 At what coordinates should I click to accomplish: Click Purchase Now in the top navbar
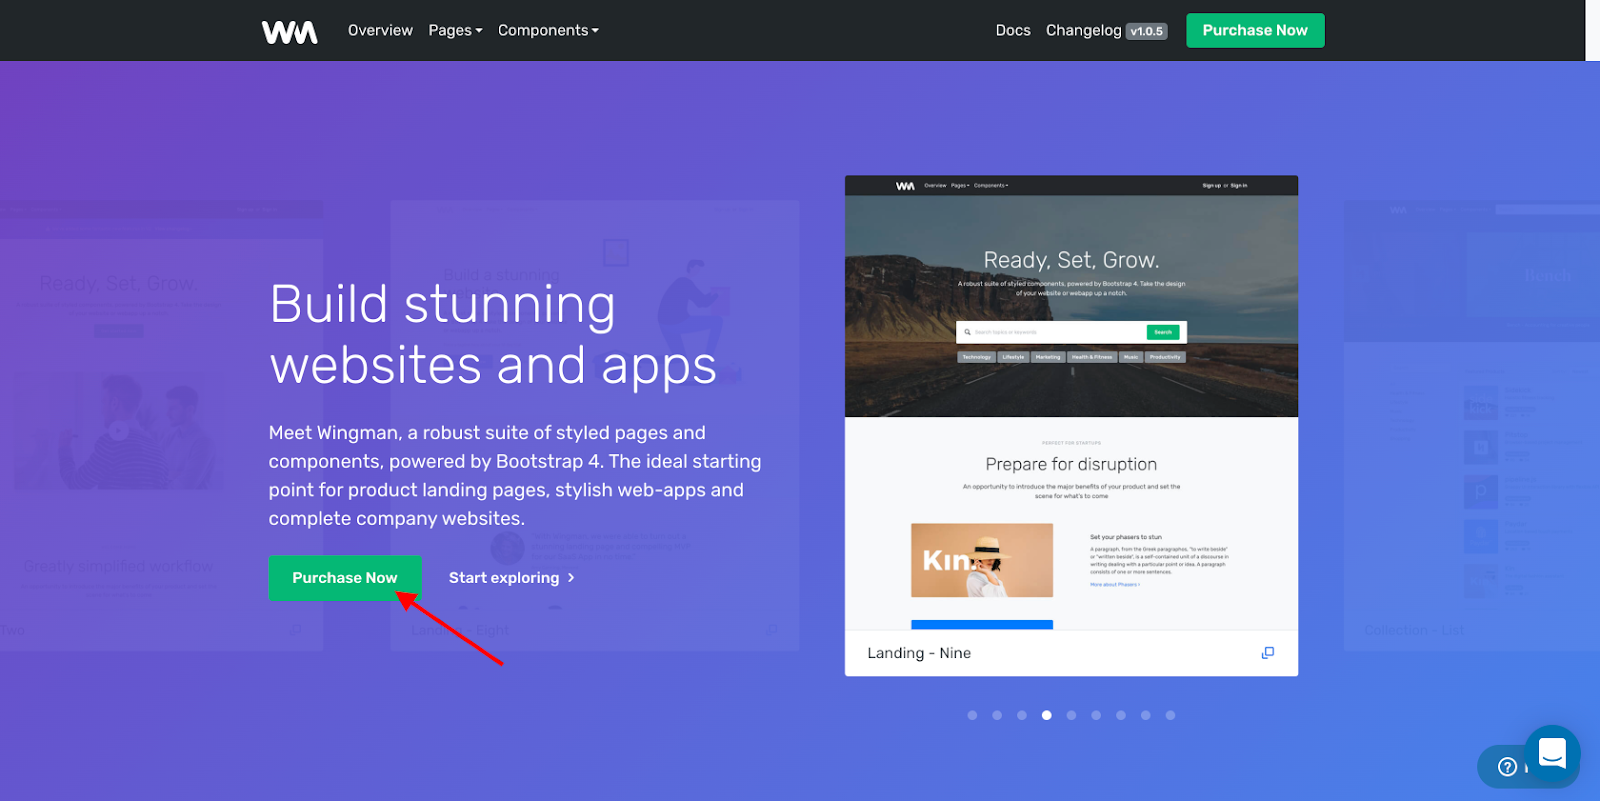tap(1254, 31)
